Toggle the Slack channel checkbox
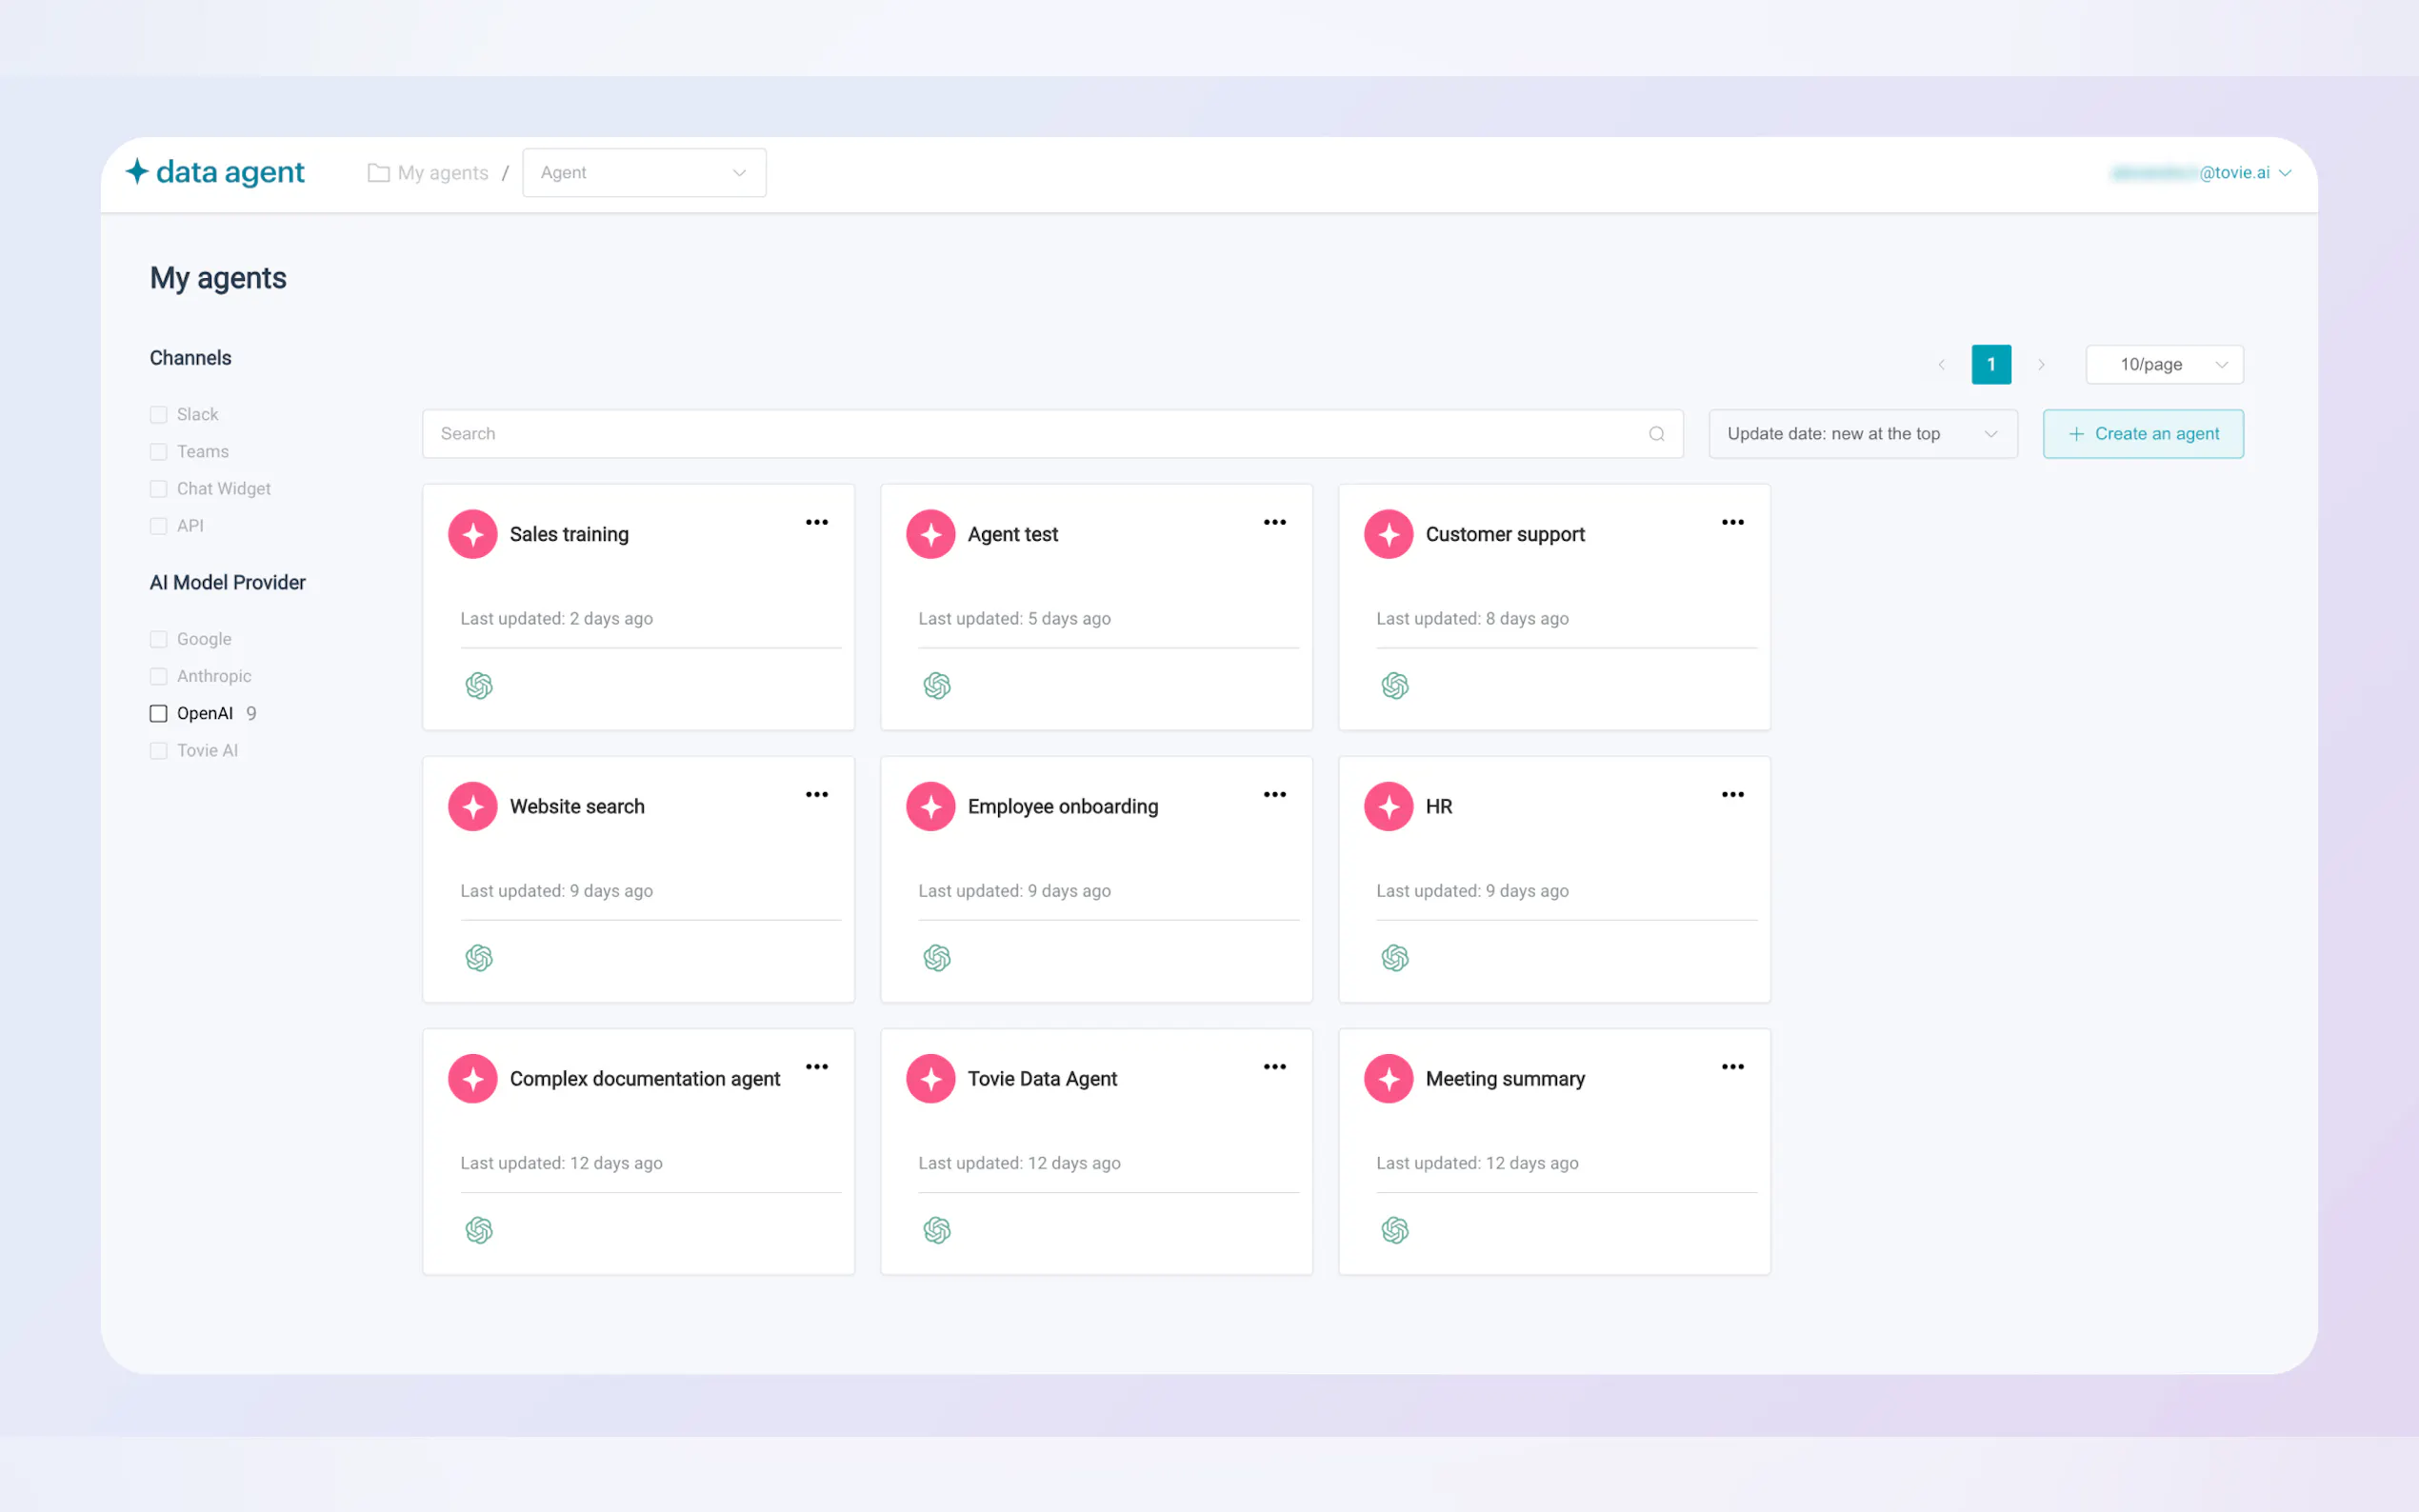 tap(158, 414)
